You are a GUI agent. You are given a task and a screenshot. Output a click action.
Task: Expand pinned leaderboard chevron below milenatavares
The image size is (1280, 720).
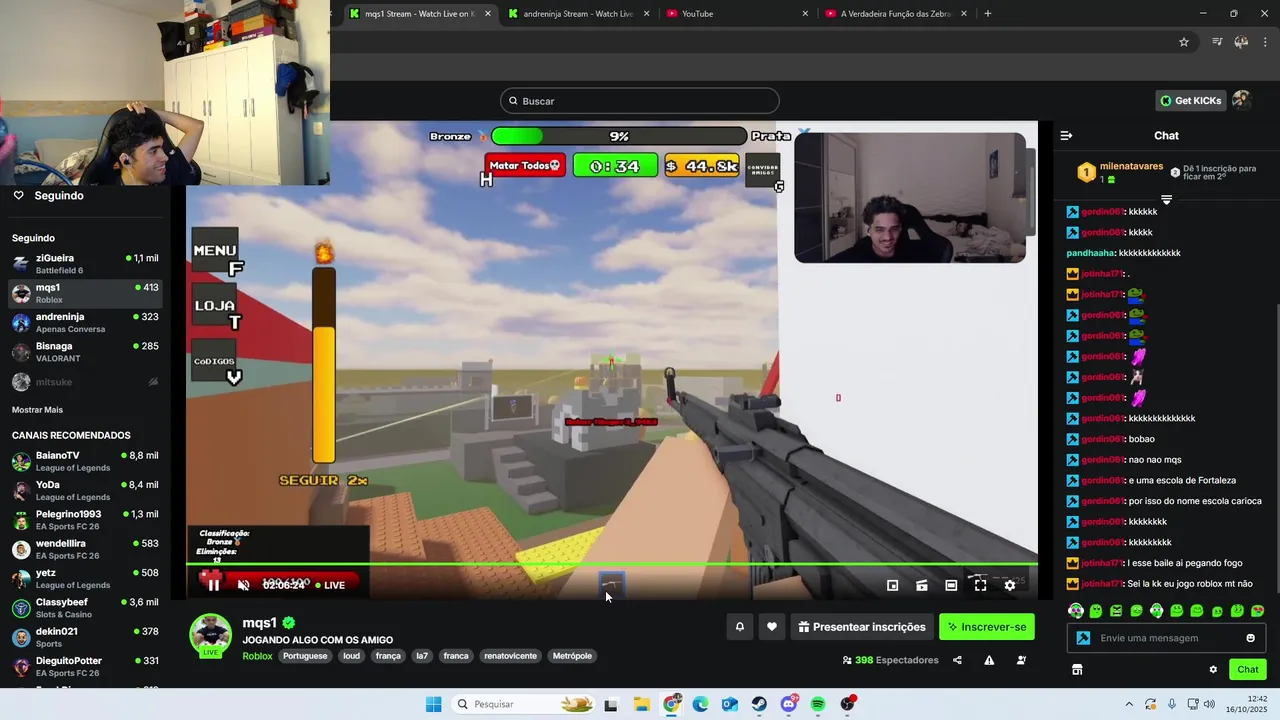[x=1166, y=200]
